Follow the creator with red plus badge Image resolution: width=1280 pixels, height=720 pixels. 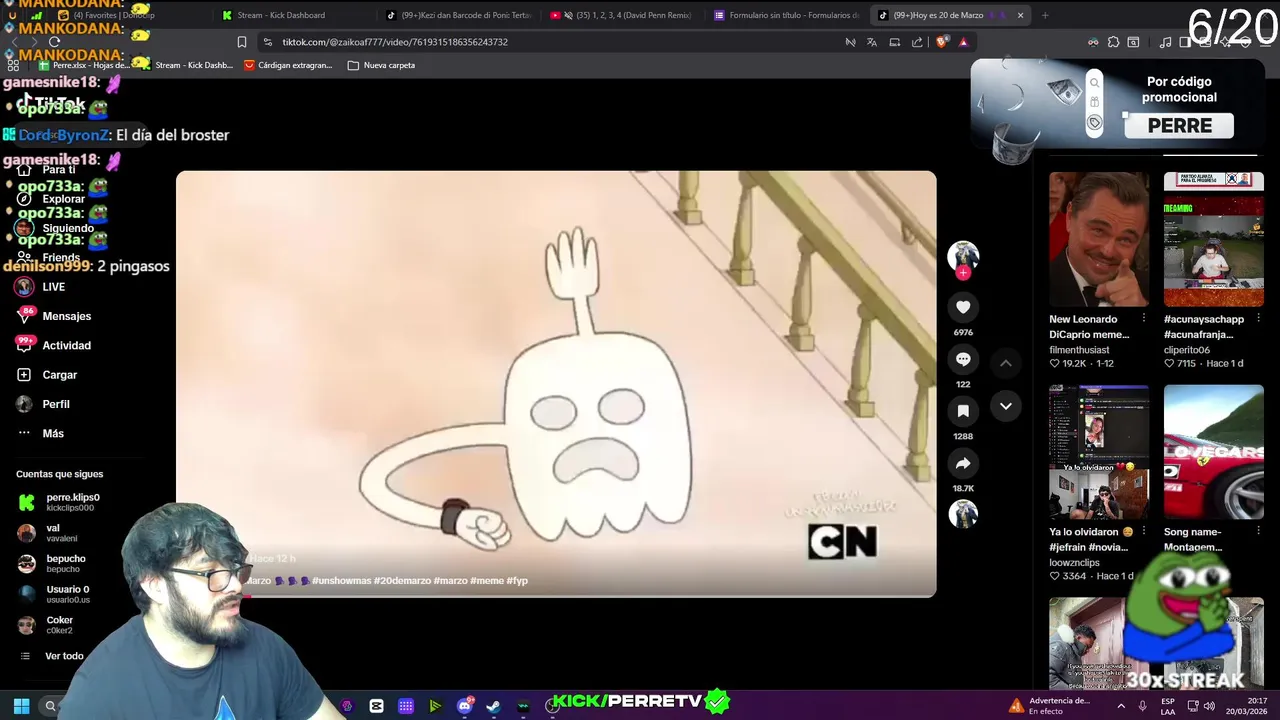963,273
